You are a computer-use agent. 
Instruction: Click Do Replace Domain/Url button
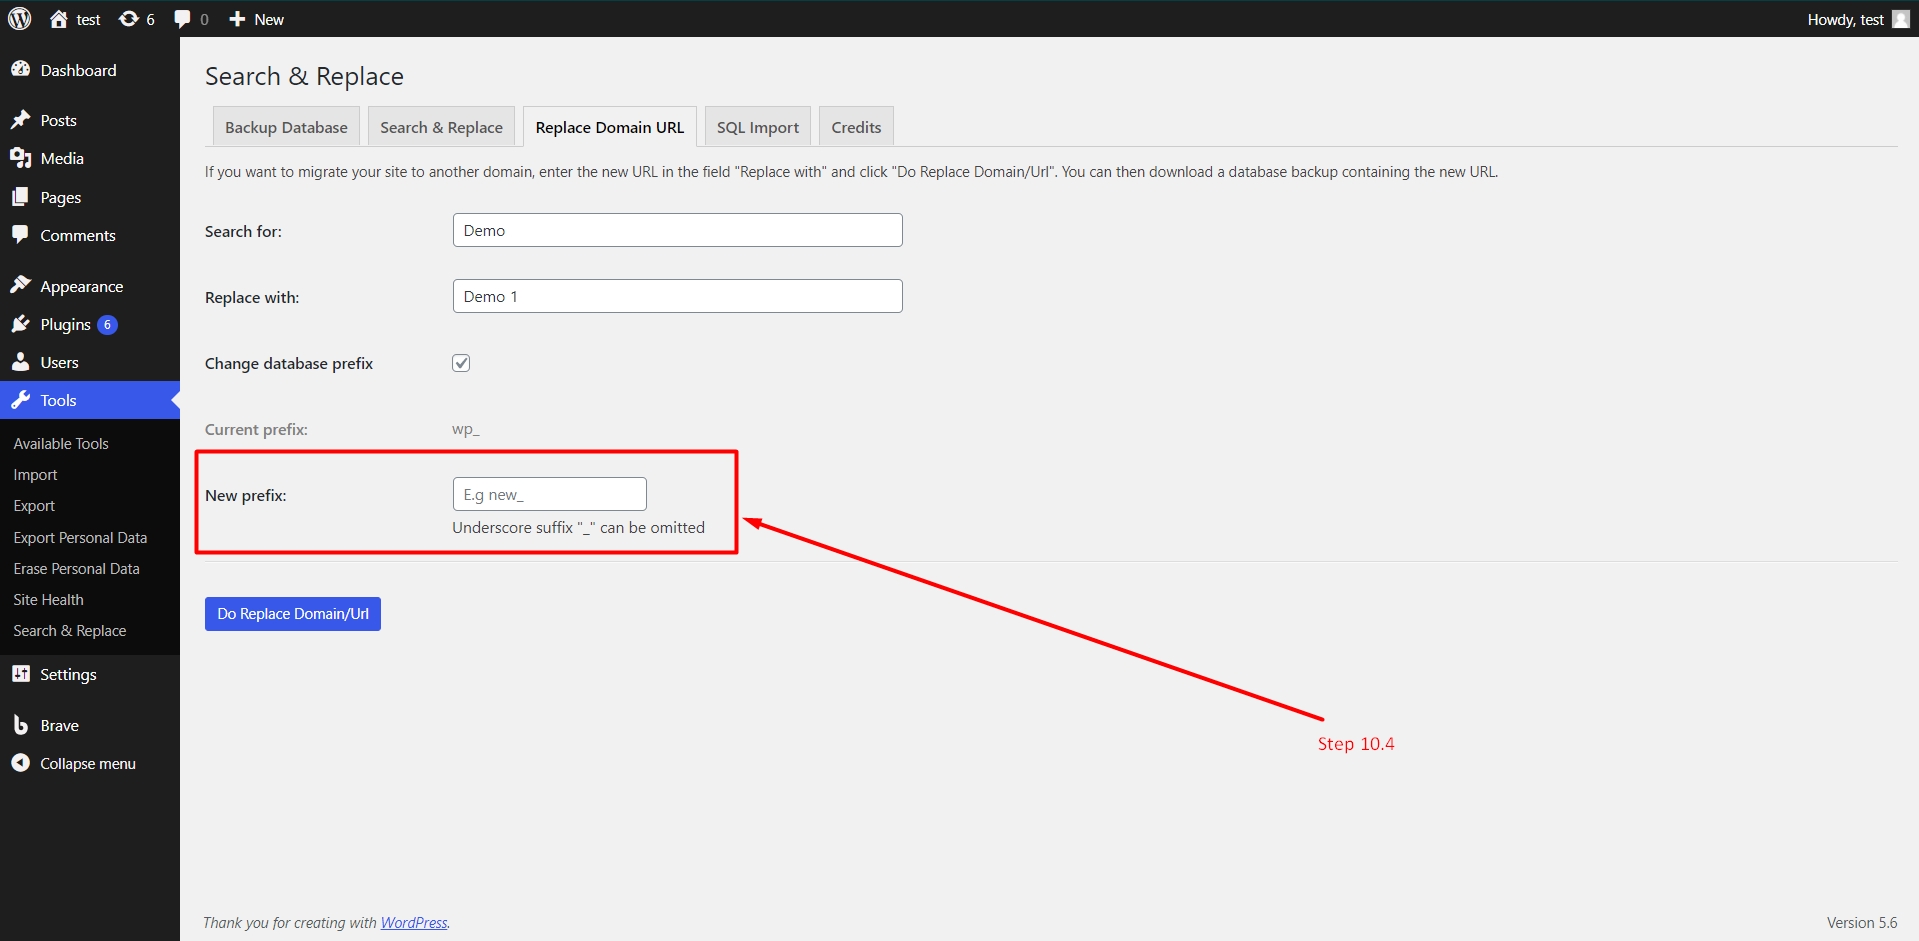(x=293, y=614)
